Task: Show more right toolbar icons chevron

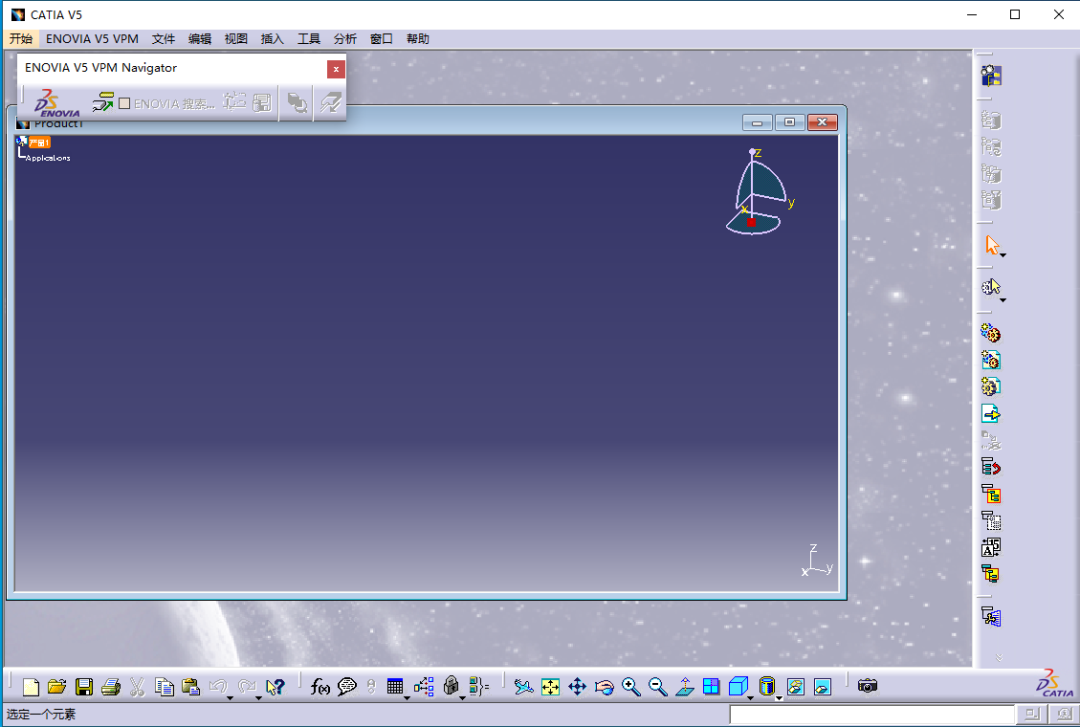Action: [999, 657]
